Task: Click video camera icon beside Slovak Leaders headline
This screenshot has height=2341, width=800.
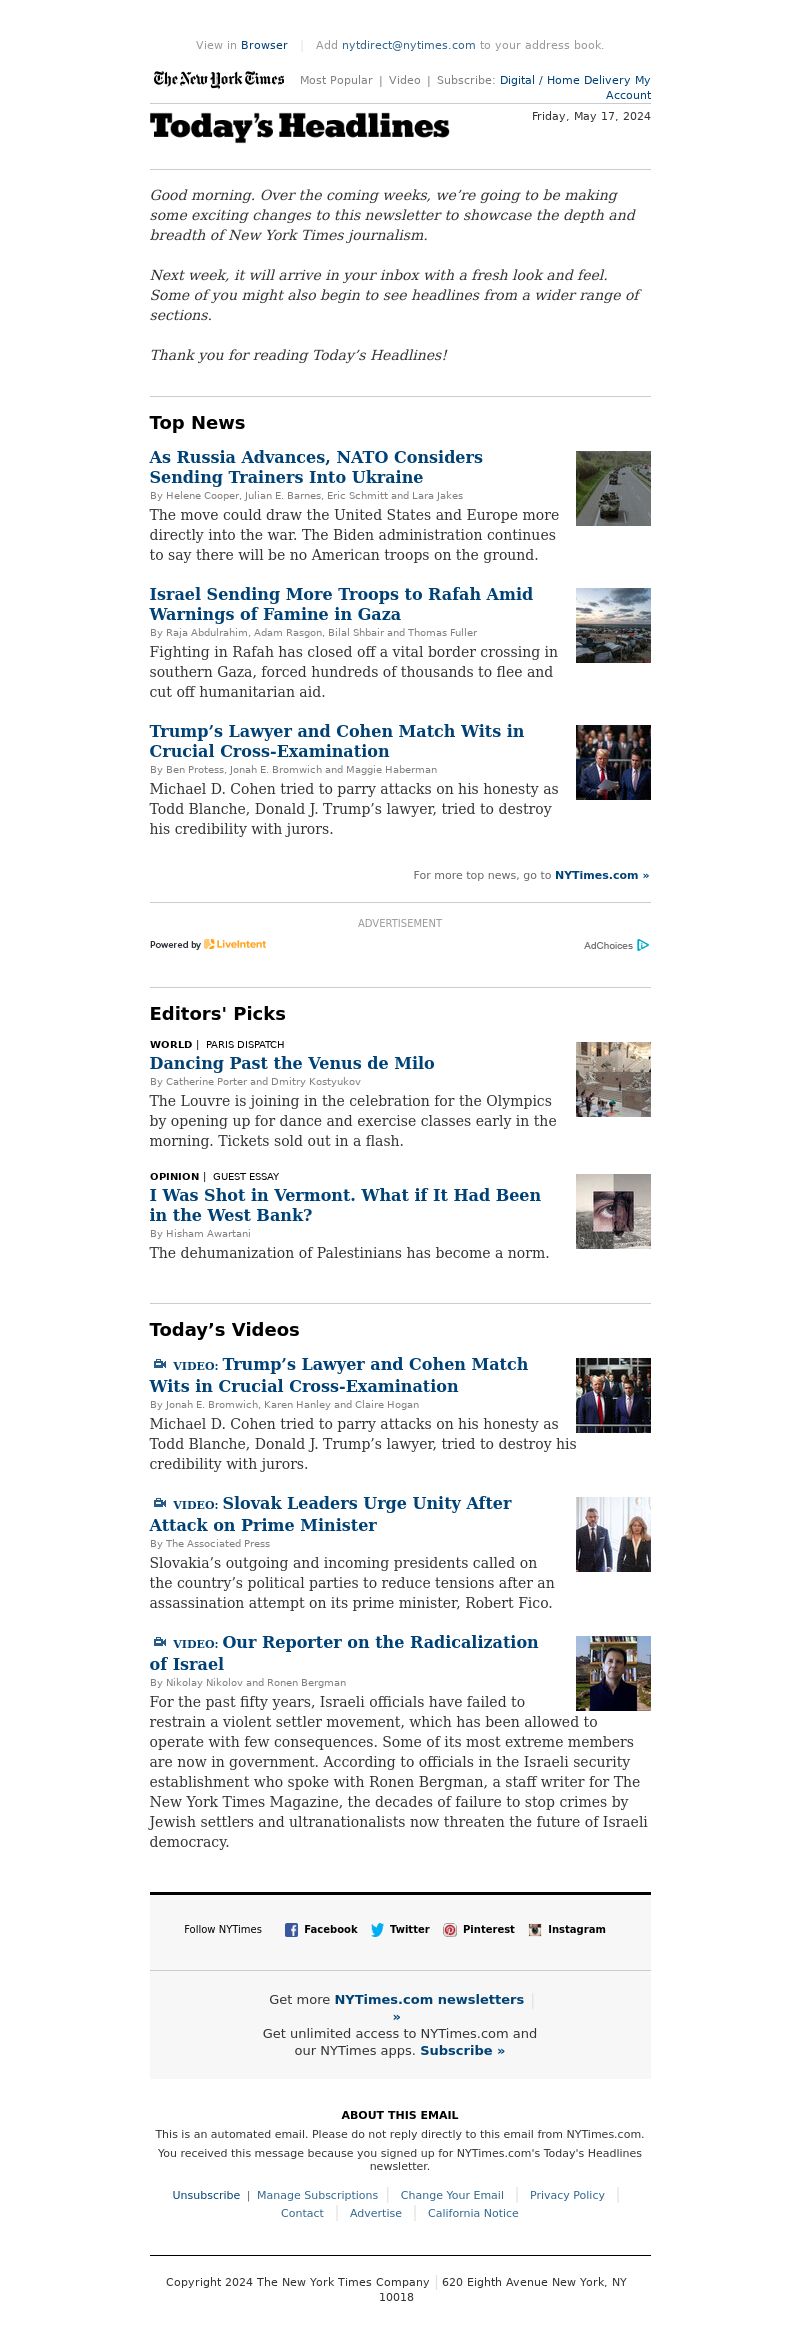Action: click(159, 1503)
